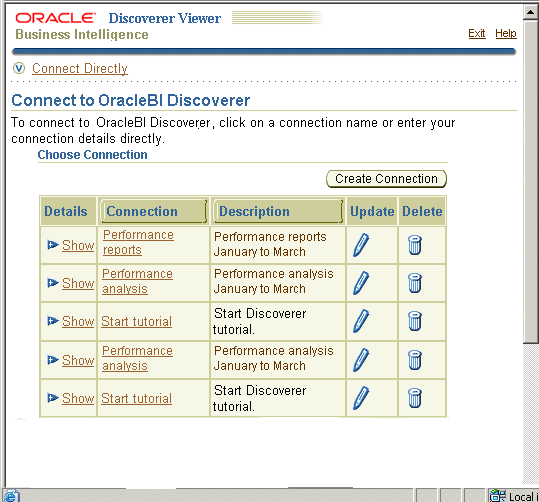
Task: Open the Performance reports connection link
Action: pos(139,242)
